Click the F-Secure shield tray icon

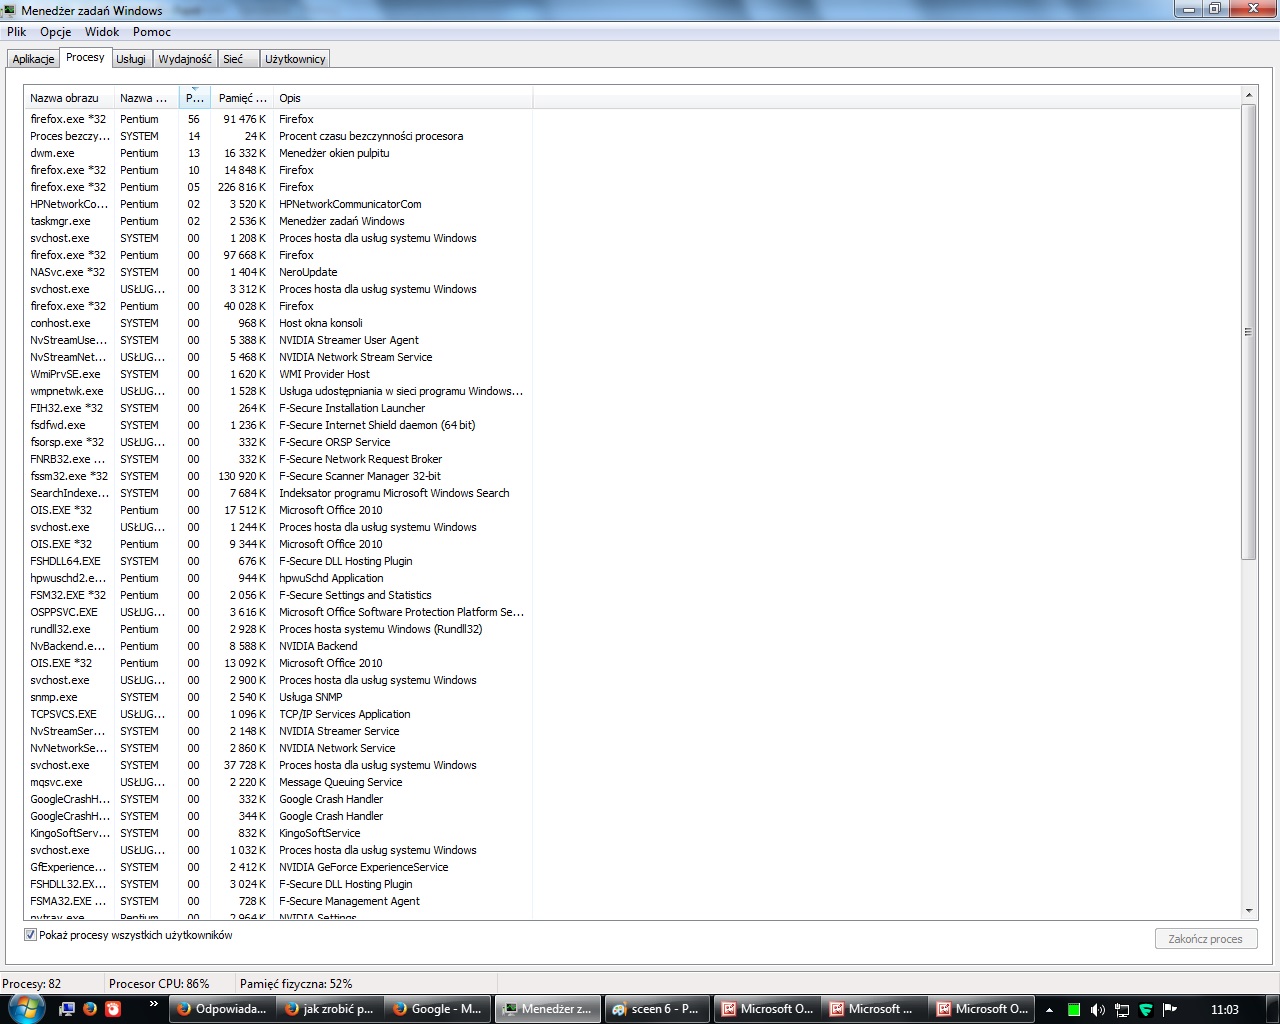pyautogui.click(x=1146, y=1010)
